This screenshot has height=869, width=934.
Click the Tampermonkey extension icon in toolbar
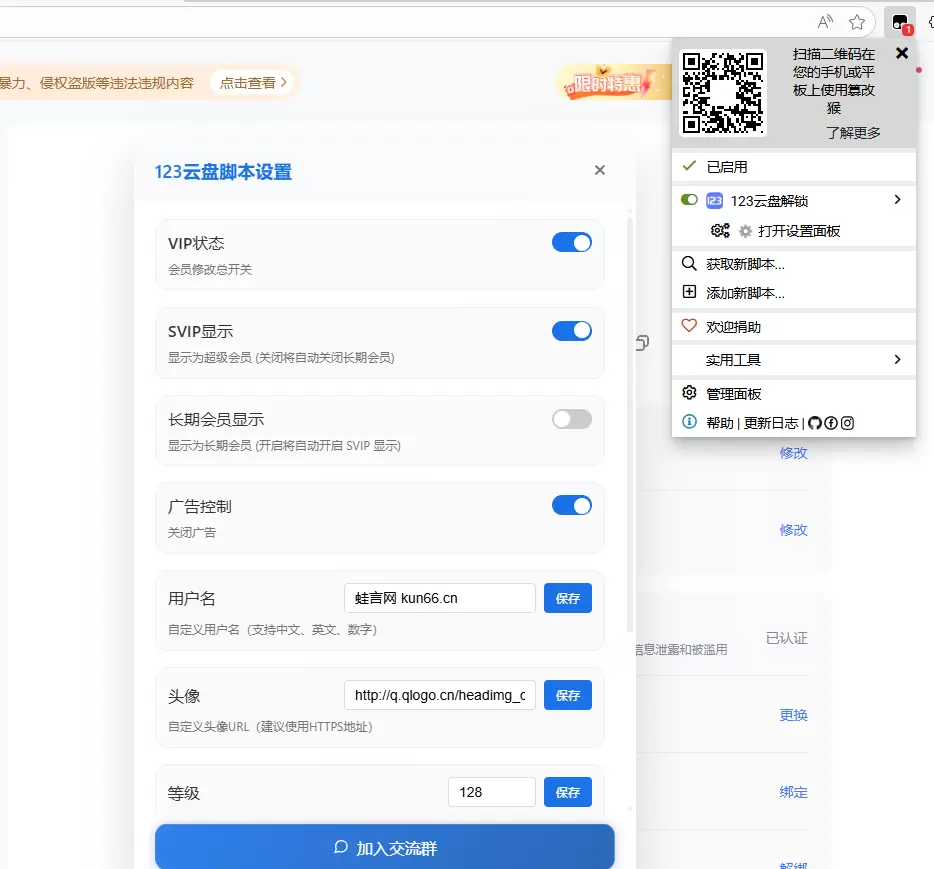click(x=899, y=20)
